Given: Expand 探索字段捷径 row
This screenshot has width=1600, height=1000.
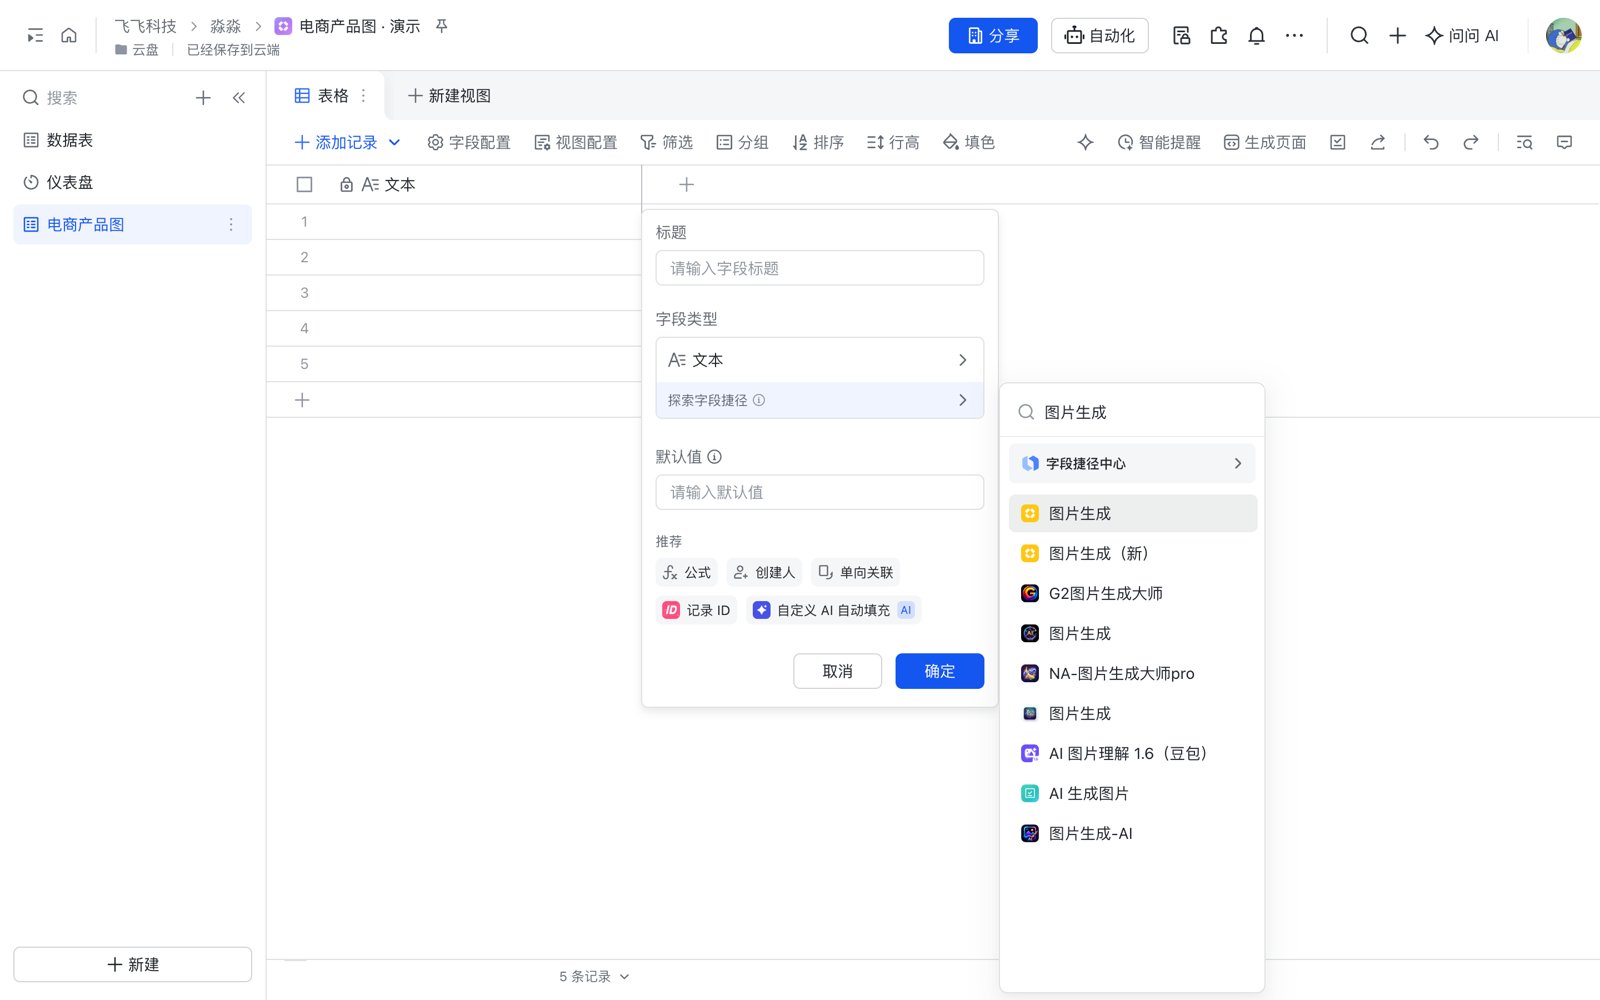Looking at the screenshot, I should pos(820,400).
